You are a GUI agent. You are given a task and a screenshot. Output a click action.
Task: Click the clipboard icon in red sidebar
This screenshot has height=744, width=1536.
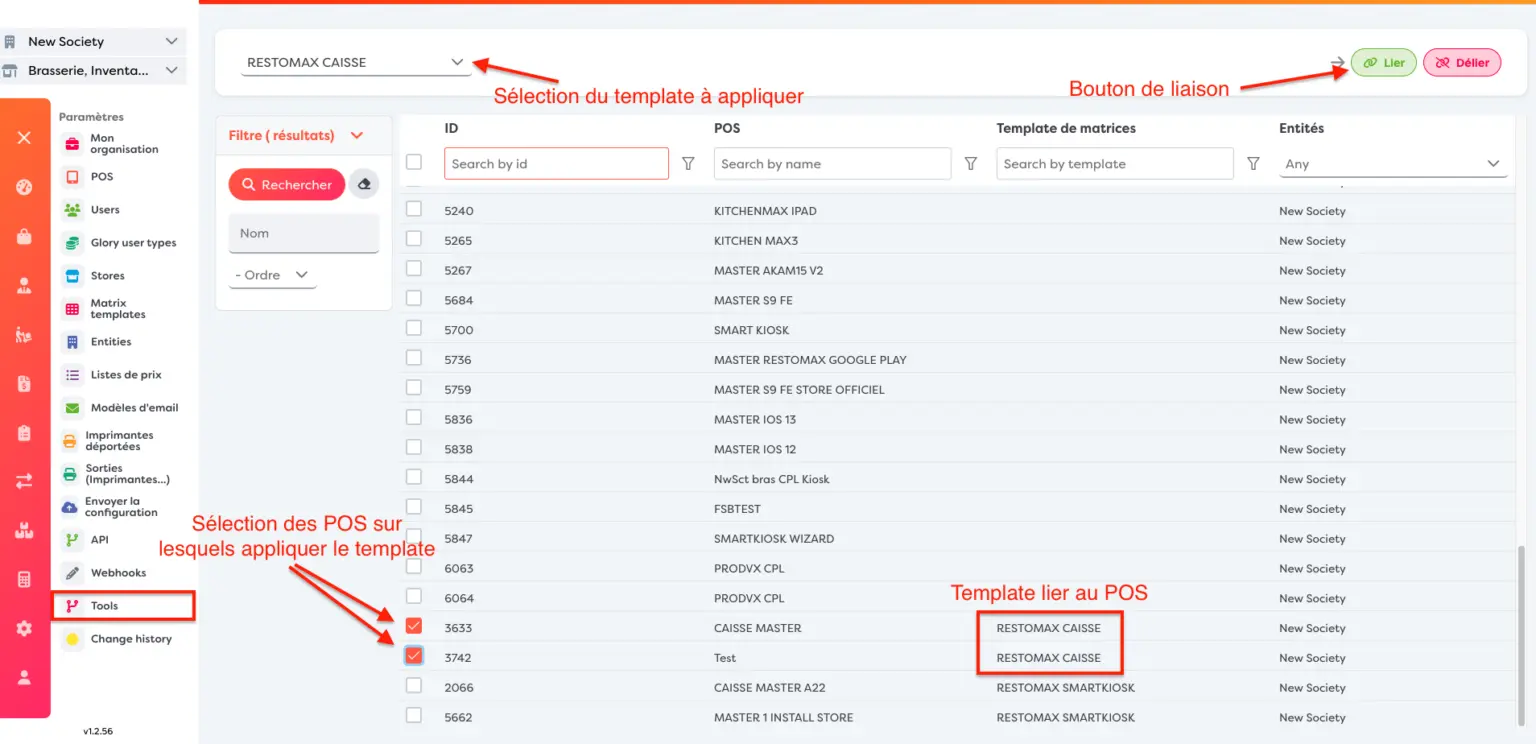click(x=24, y=433)
